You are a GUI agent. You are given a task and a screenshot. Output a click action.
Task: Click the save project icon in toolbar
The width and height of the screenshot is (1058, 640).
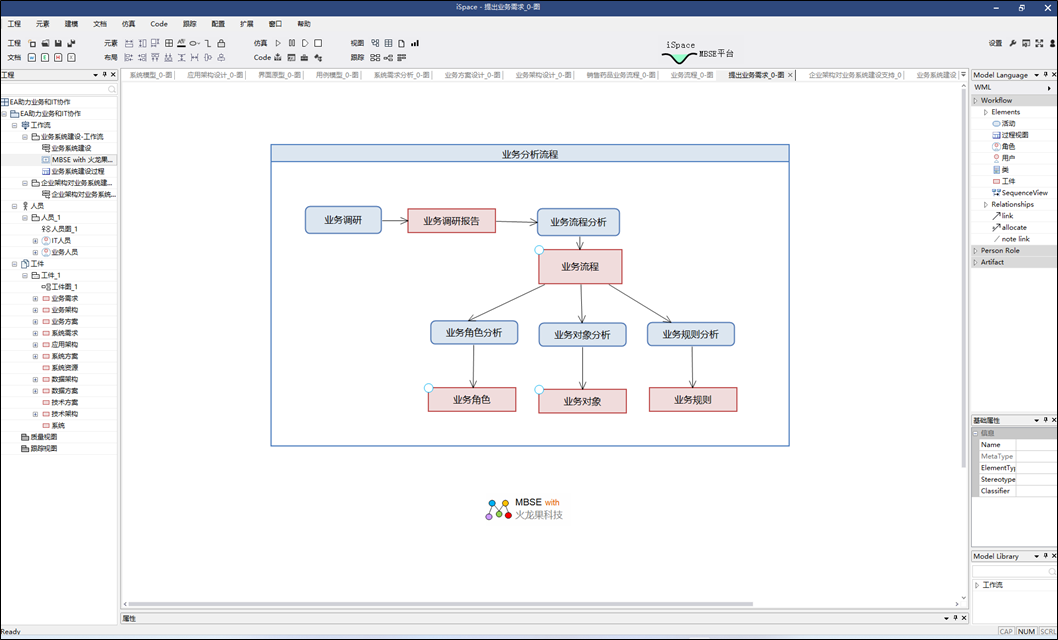point(58,43)
